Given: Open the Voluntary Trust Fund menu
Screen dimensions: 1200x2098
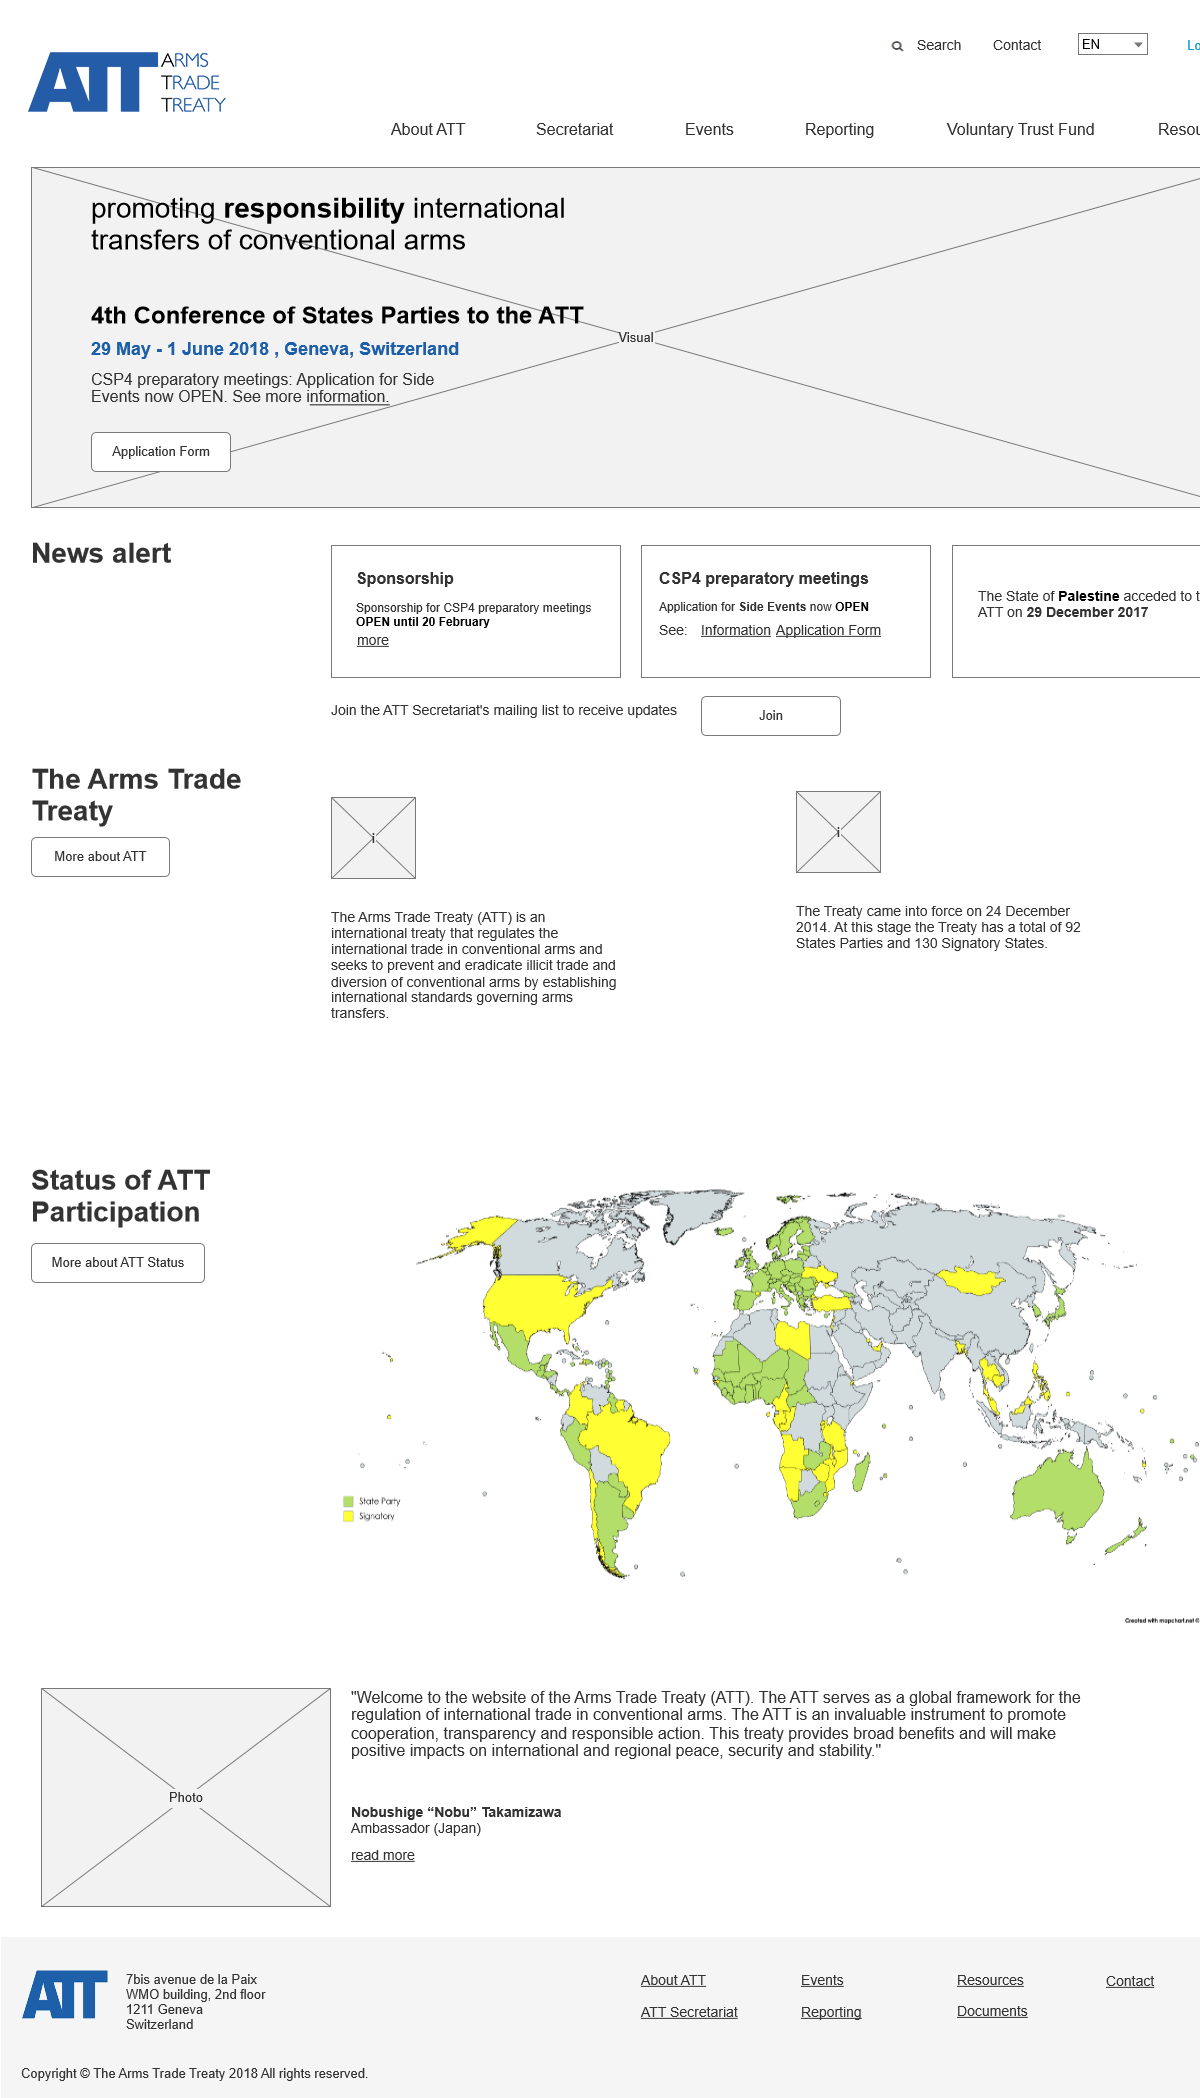Looking at the screenshot, I should (1020, 129).
